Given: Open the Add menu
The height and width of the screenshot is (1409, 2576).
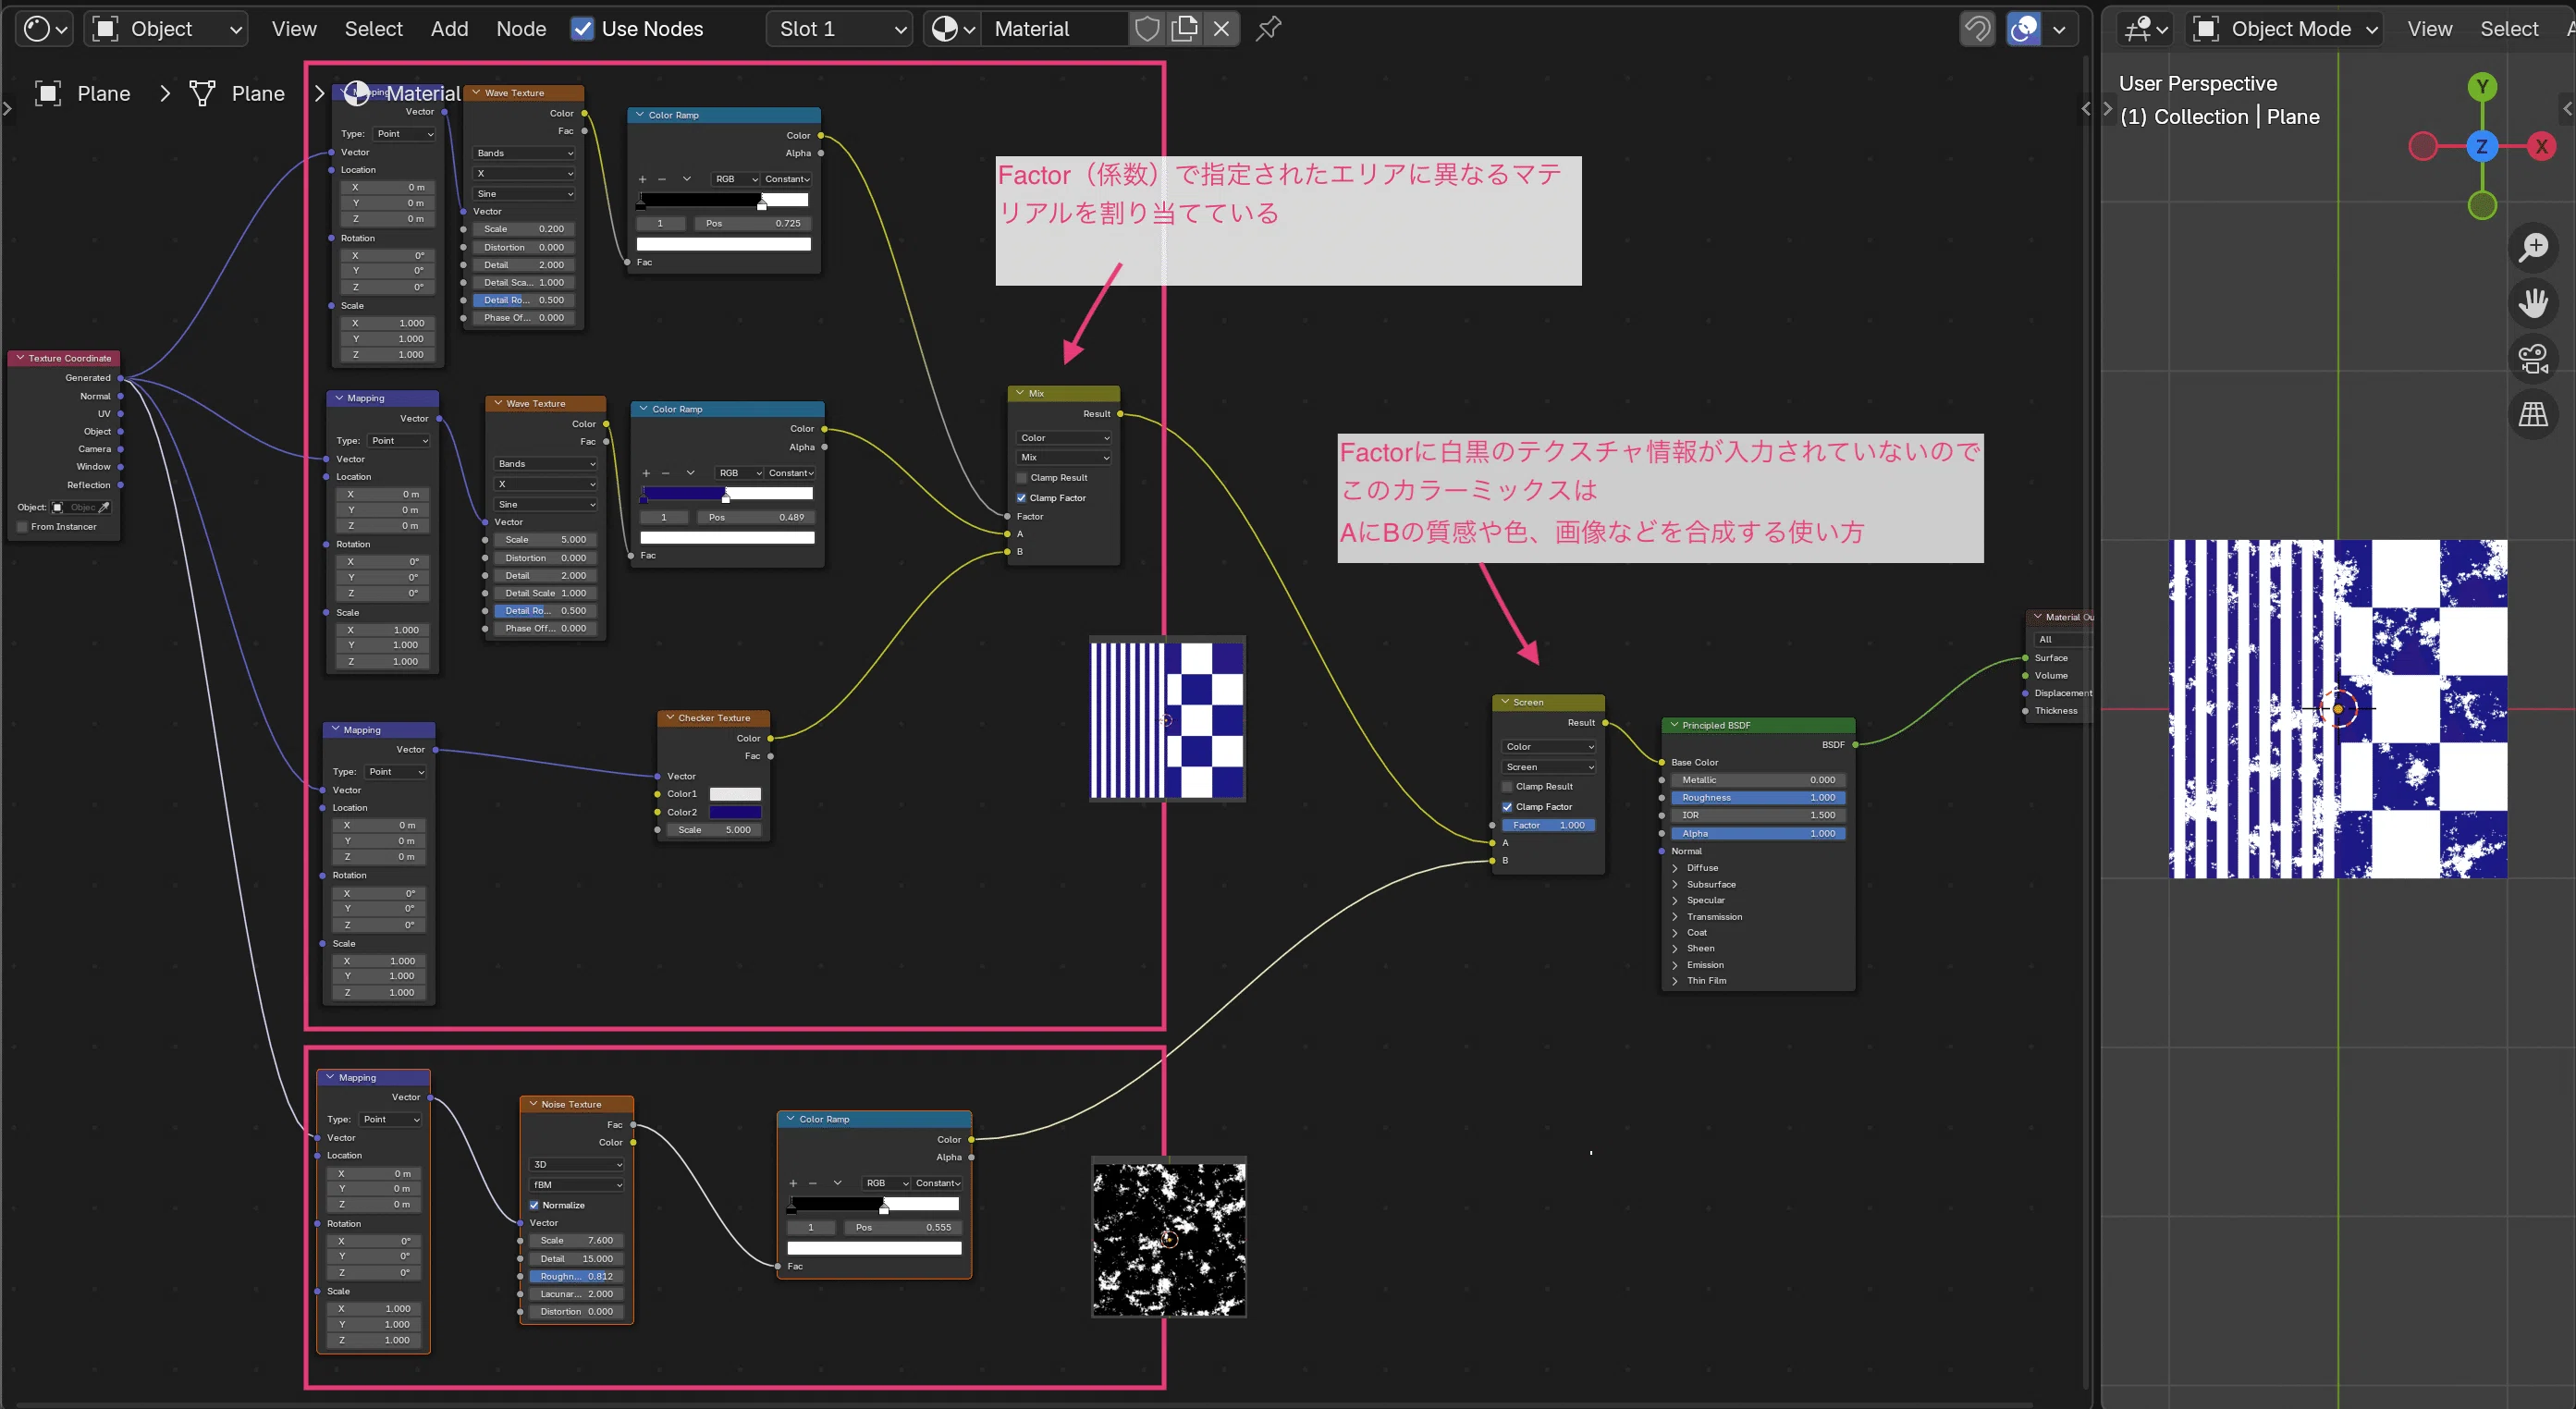Looking at the screenshot, I should (x=449, y=29).
